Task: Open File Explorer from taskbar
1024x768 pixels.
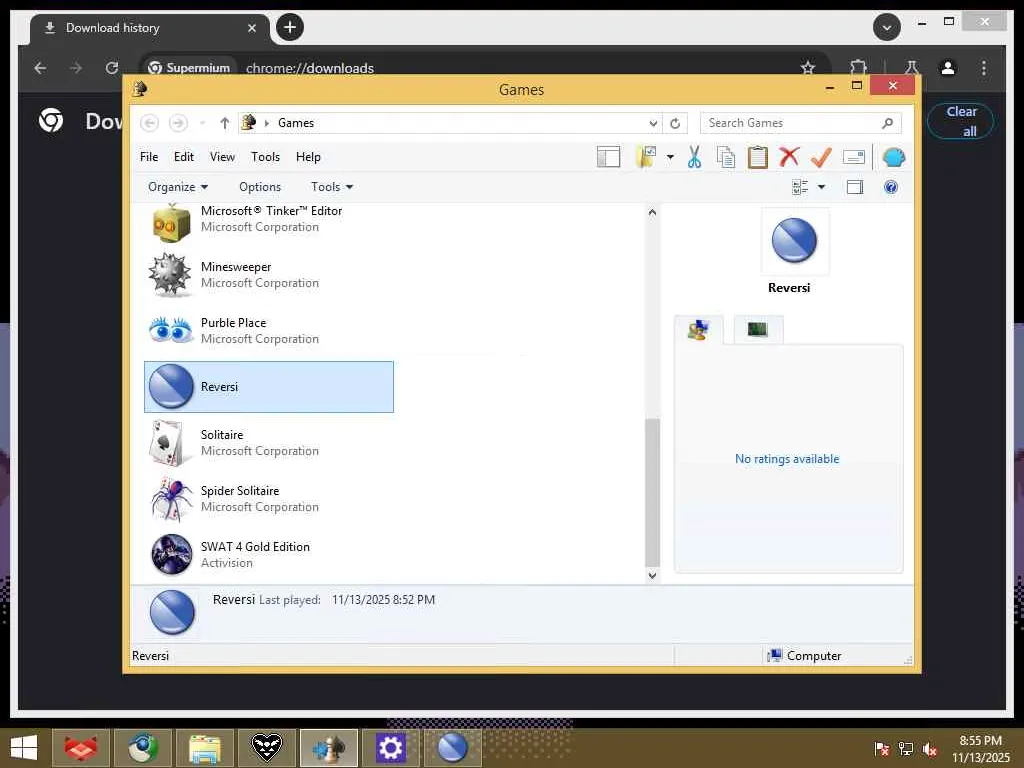Action: (204, 748)
